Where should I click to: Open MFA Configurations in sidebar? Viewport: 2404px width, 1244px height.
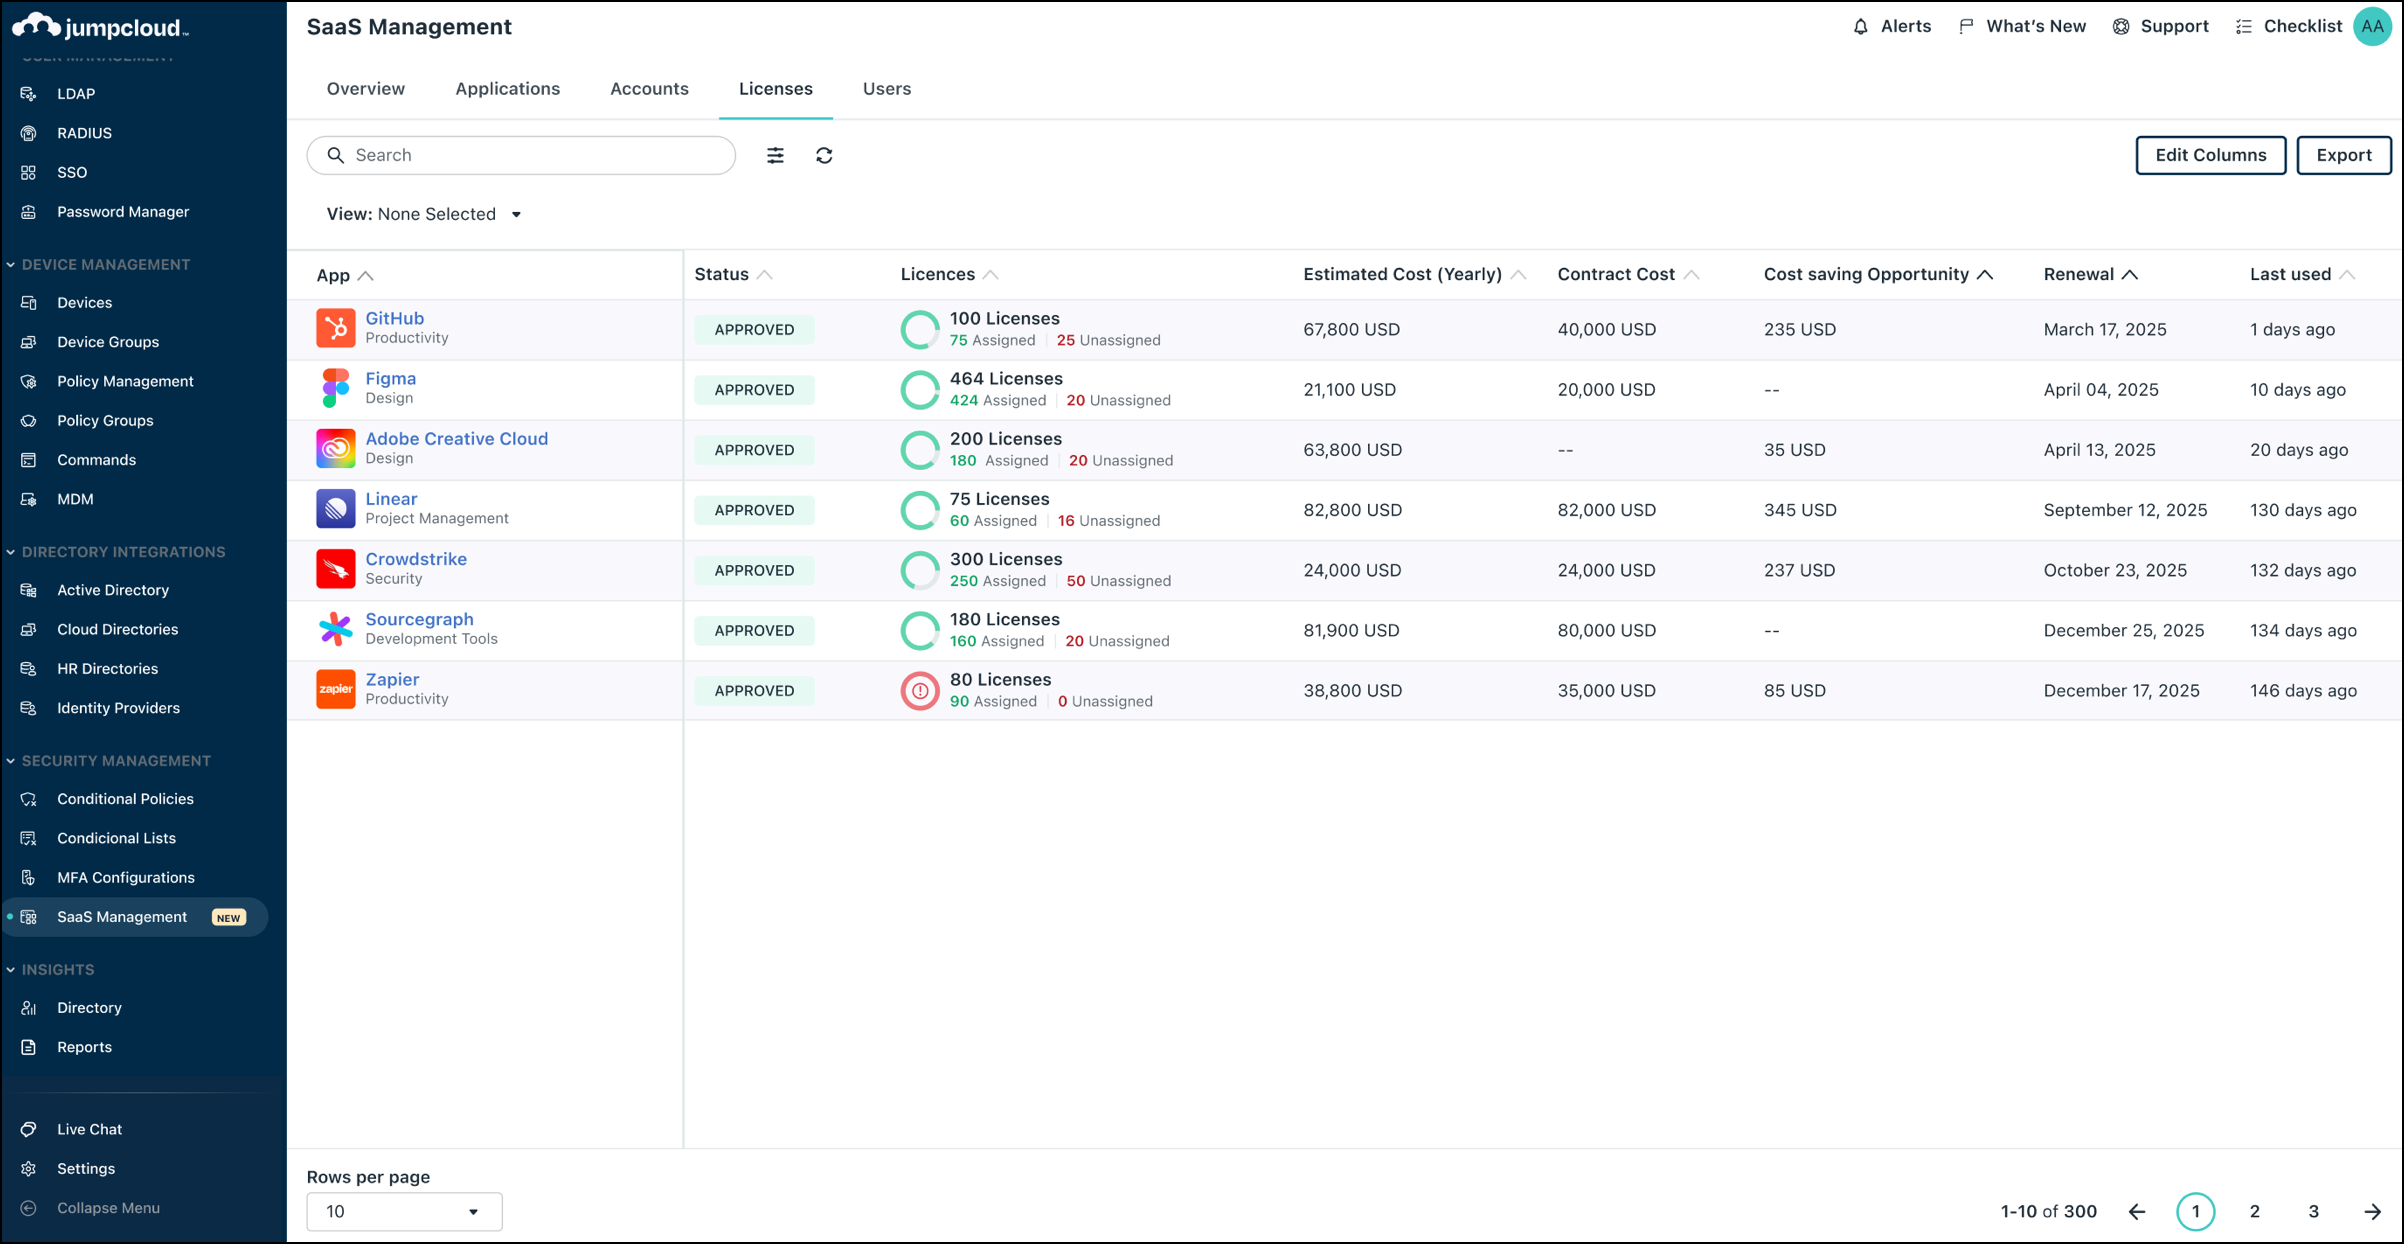point(126,878)
